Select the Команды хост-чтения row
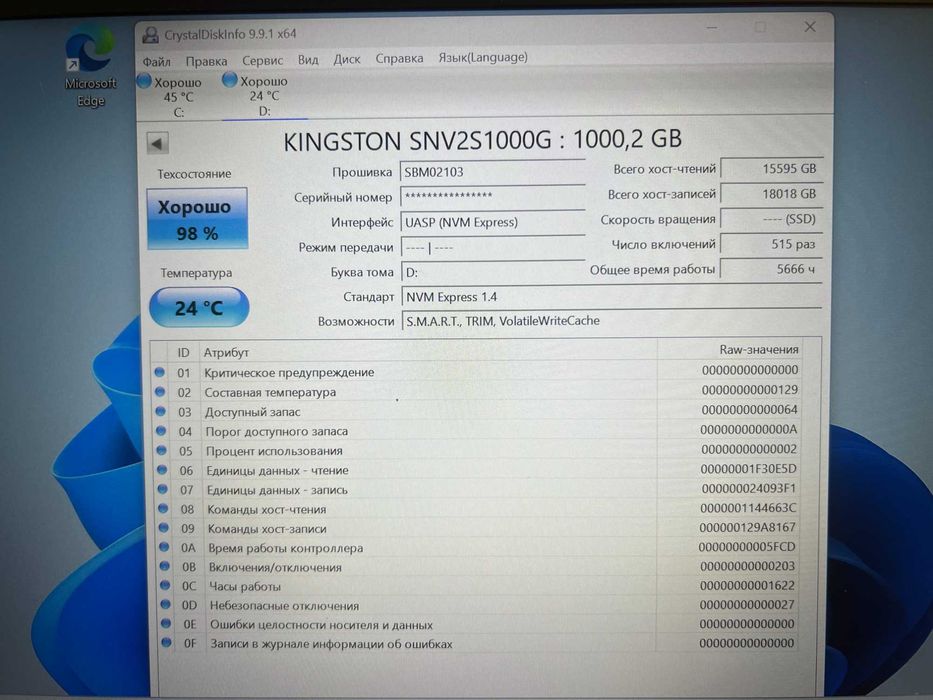Image resolution: width=933 pixels, height=700 pixels. pos(476,509)
